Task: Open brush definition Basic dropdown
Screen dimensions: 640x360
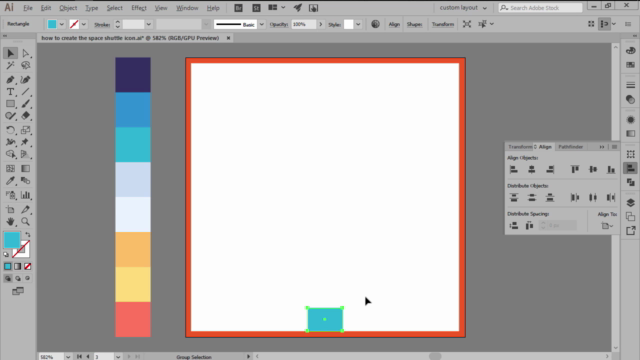Action: [x=262, y=24]
